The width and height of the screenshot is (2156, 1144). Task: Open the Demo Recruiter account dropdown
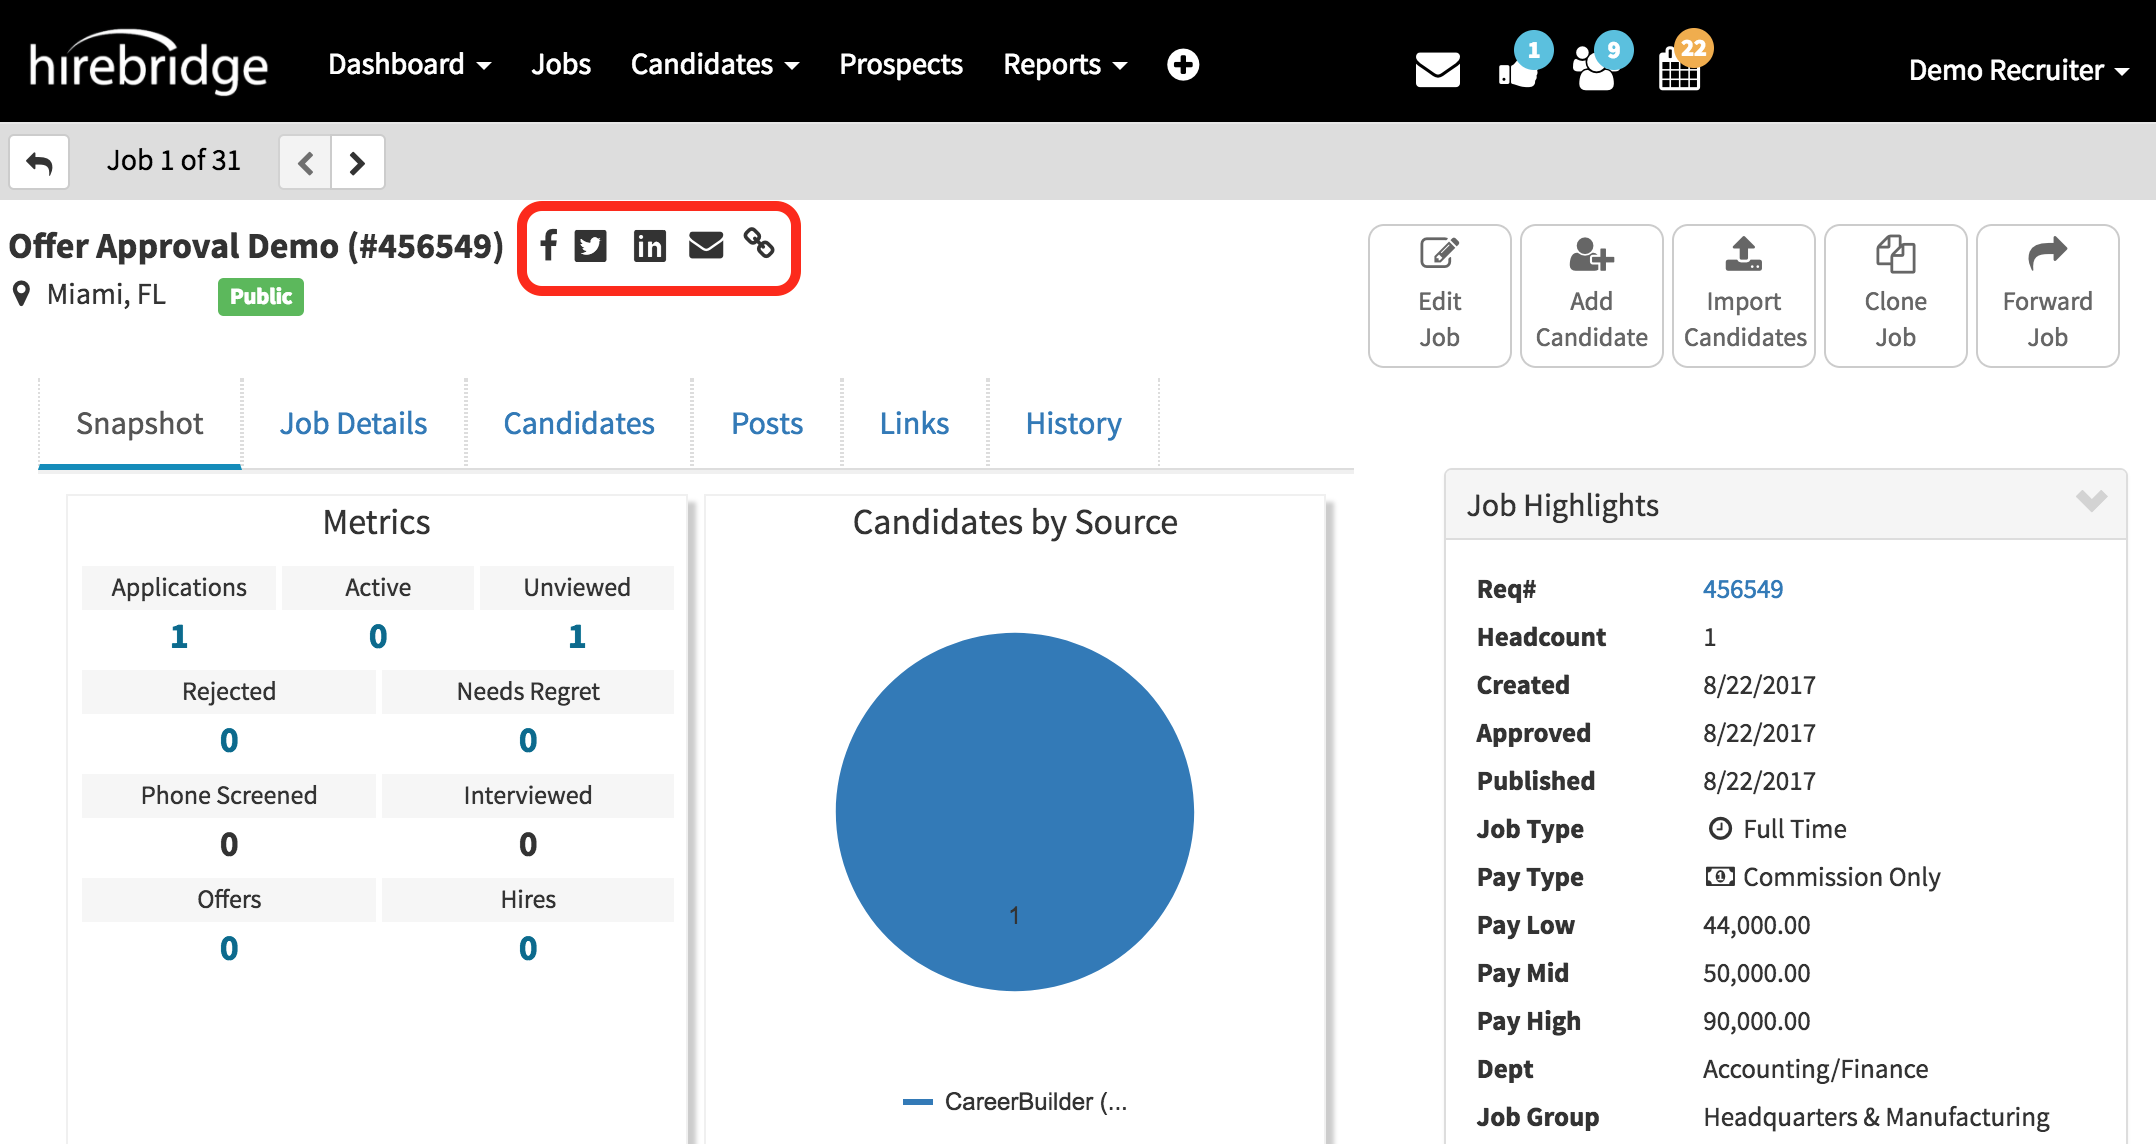pyautogui.click(x=2017, y=70)
